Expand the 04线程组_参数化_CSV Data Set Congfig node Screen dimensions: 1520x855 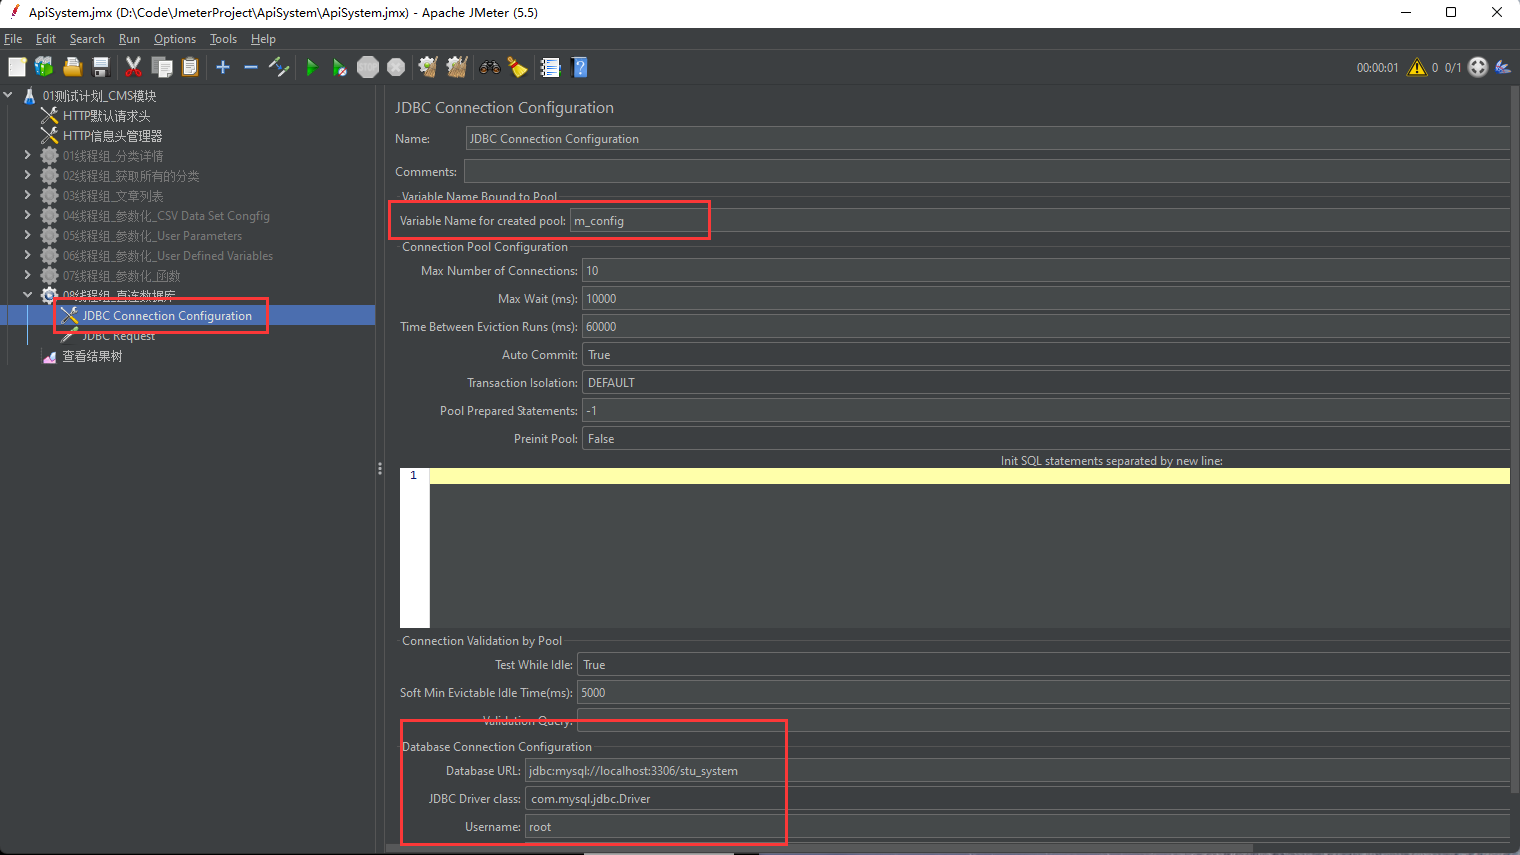[28, 216]
